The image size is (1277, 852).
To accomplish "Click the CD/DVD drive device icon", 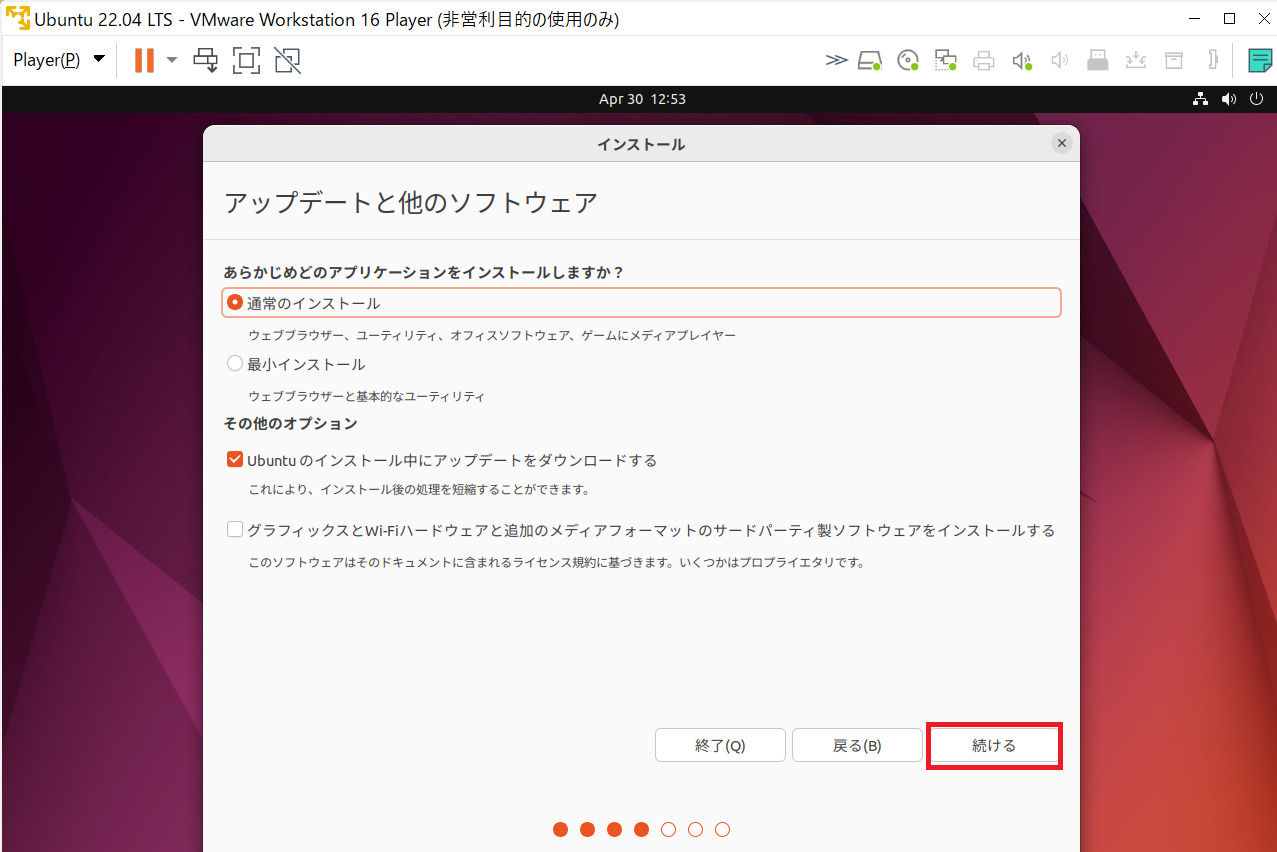I will pyautogui.click(x=908, y=60).
